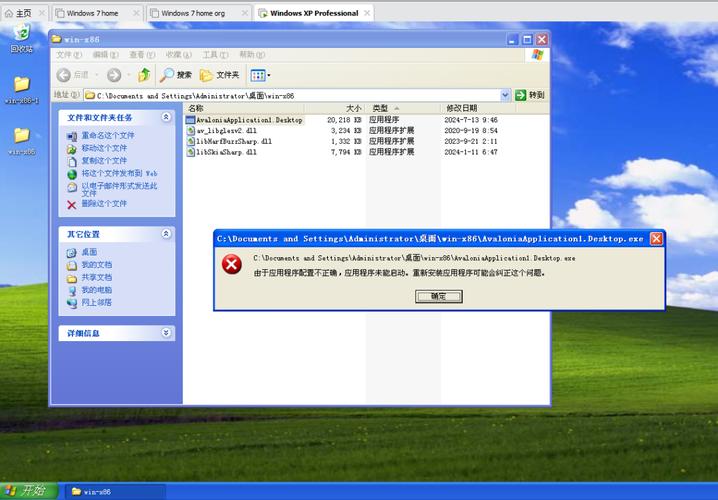Click the 2024-7-13 9:46 date cell

pos(471,120)
